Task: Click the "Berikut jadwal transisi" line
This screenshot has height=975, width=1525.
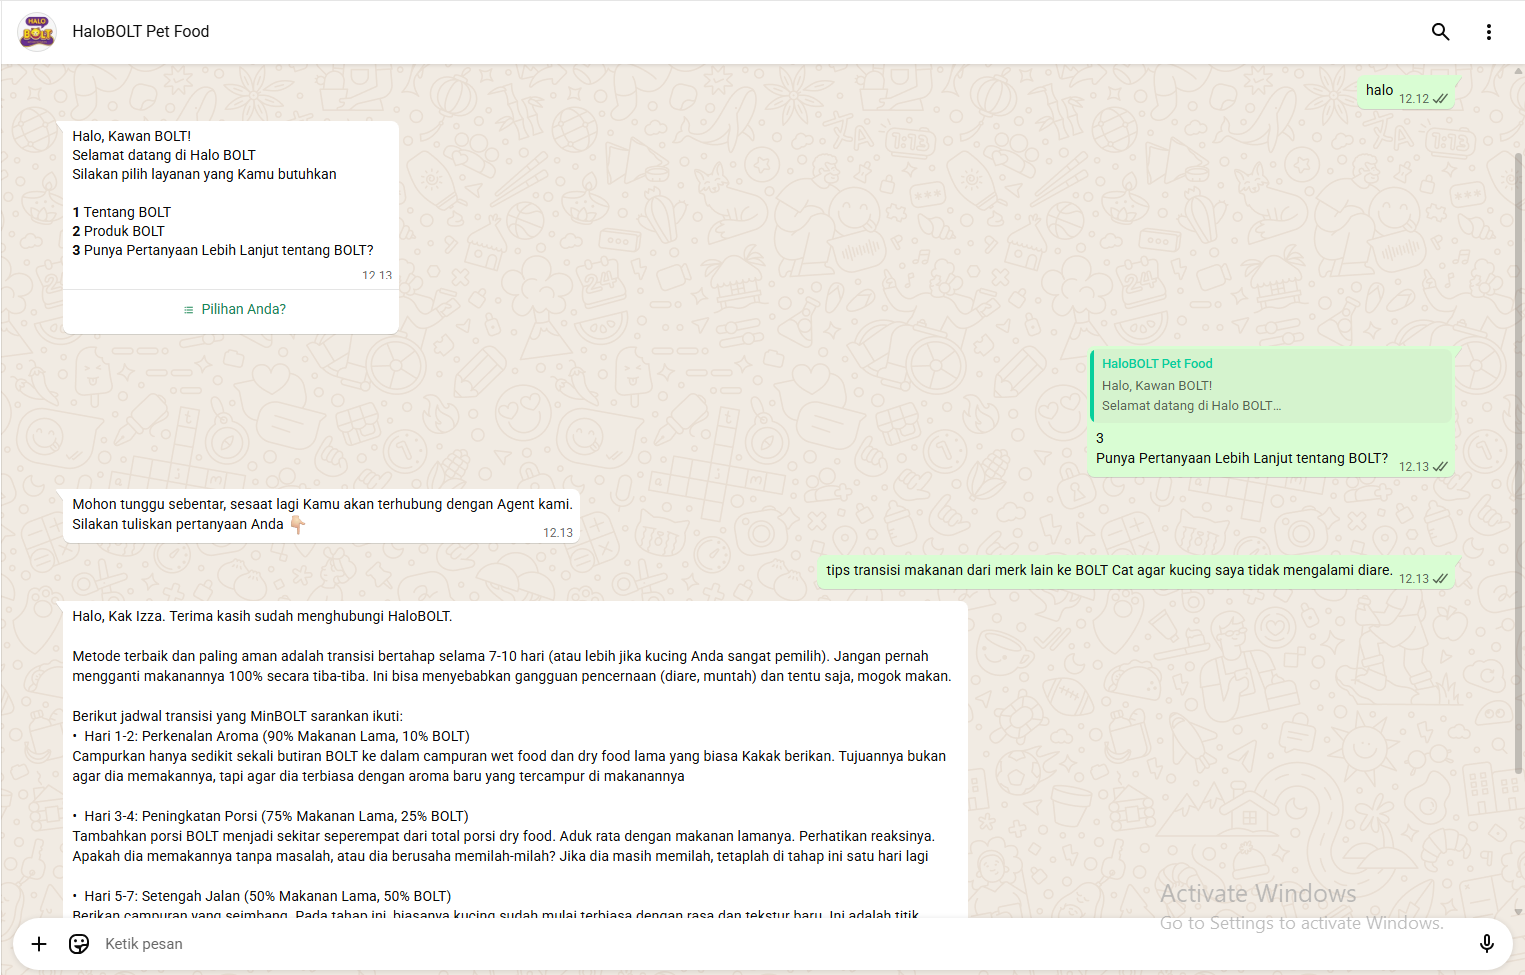Action: pyautogui.click(x=238, y=716)
